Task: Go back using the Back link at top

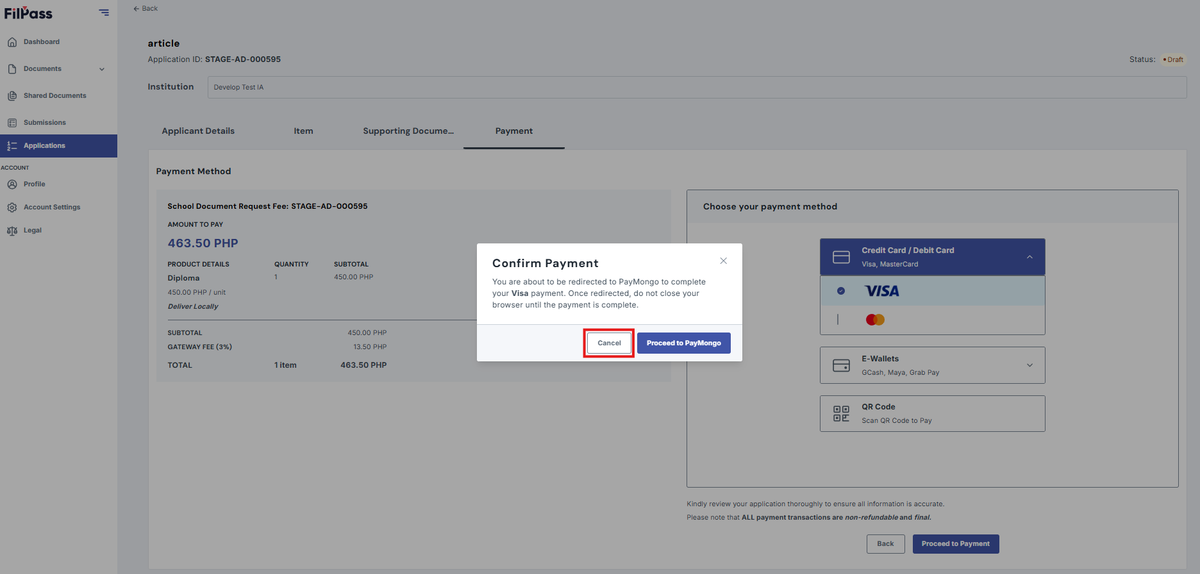Action: click(x=145, y=8)
